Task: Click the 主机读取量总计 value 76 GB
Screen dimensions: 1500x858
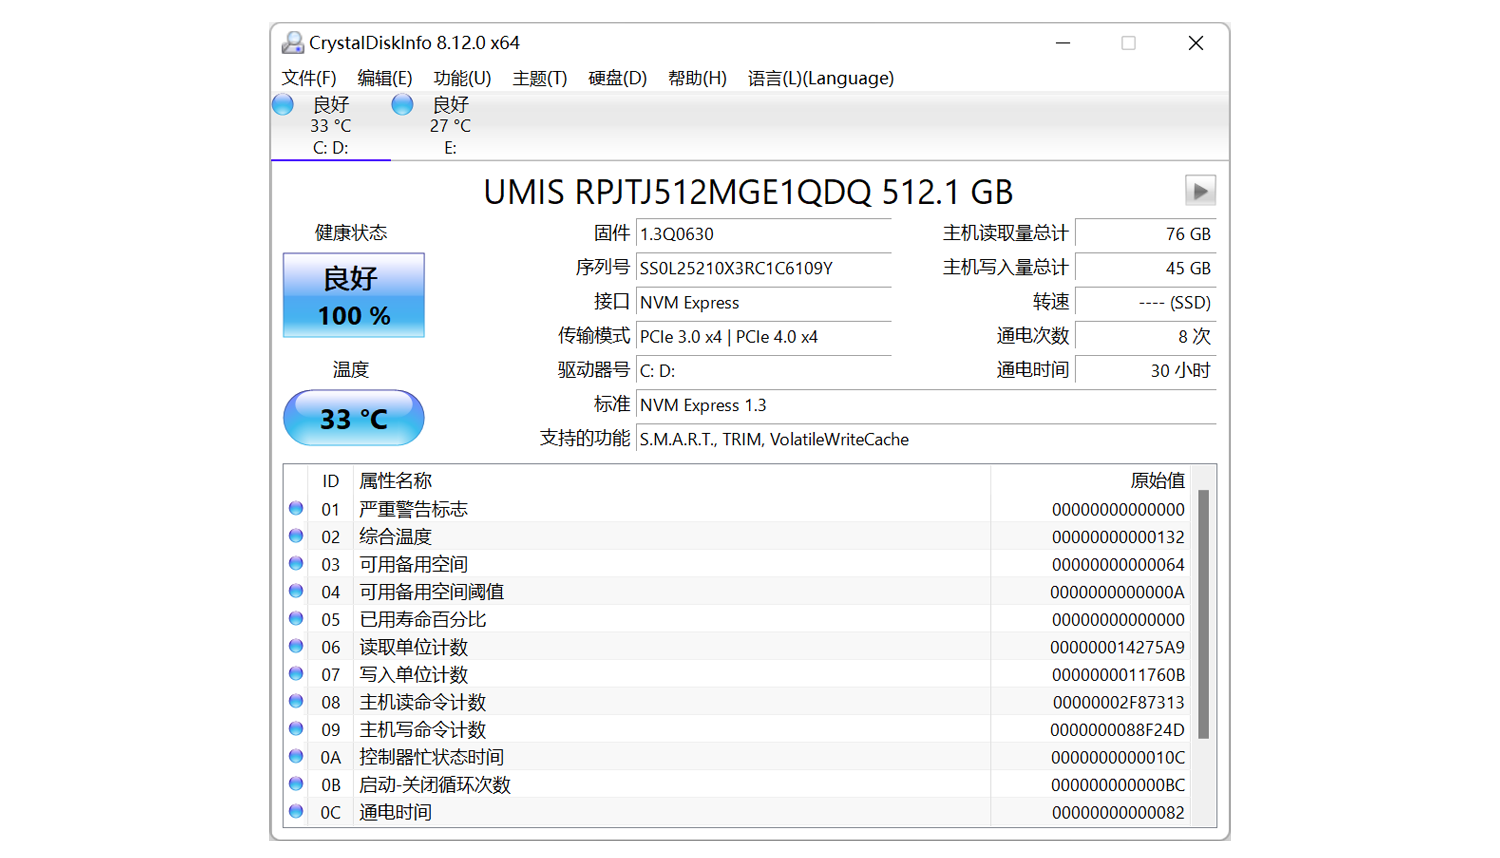Action: click(x=1146, y=234)
